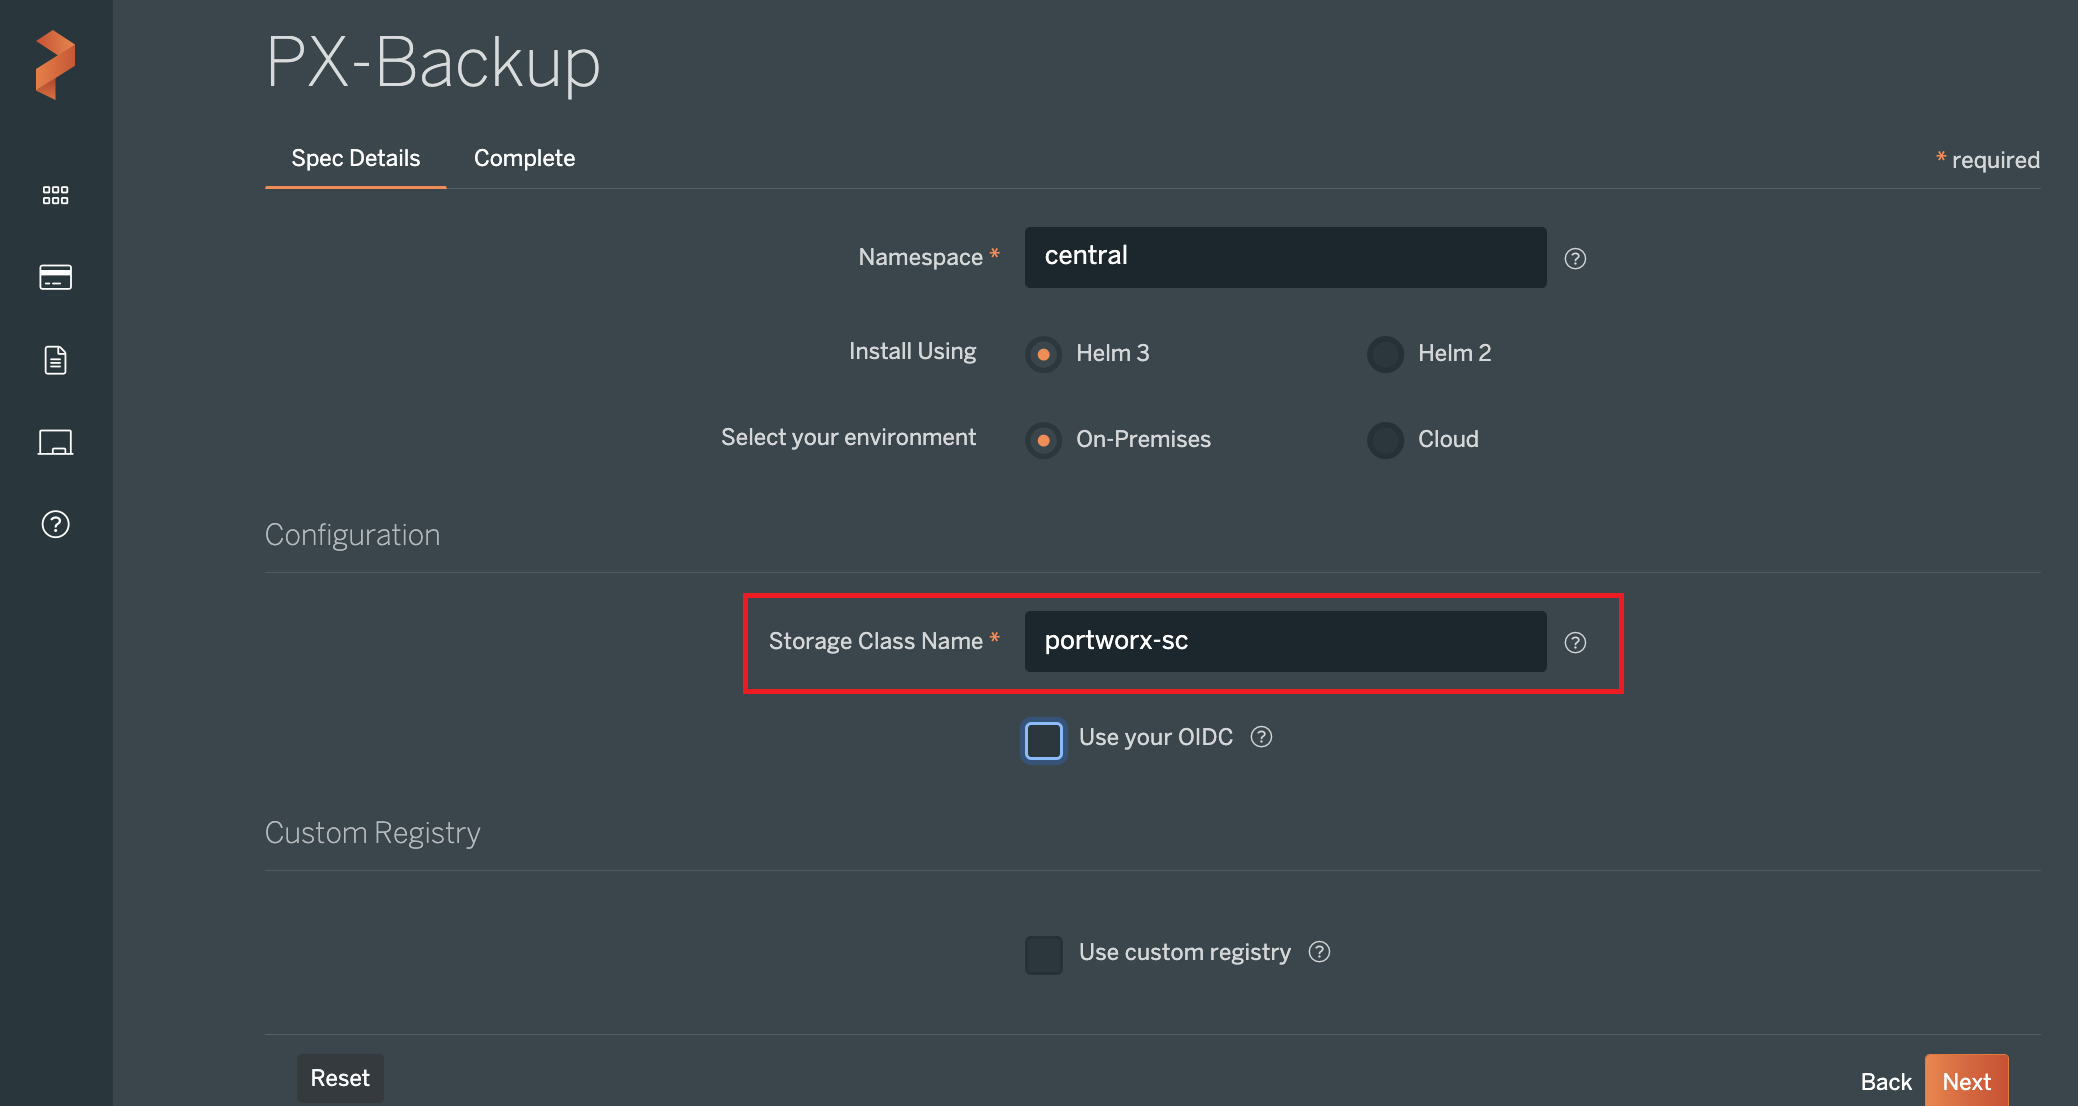The height and width of the screenshot is (1106, 2078).
Task: Click the Install Using label
Action: [912, 352]
